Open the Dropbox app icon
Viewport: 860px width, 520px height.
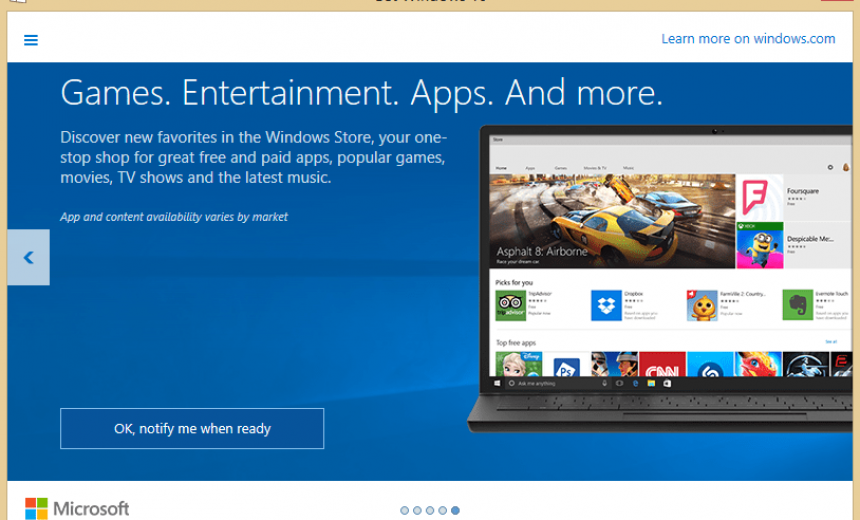tap(606, 304)
